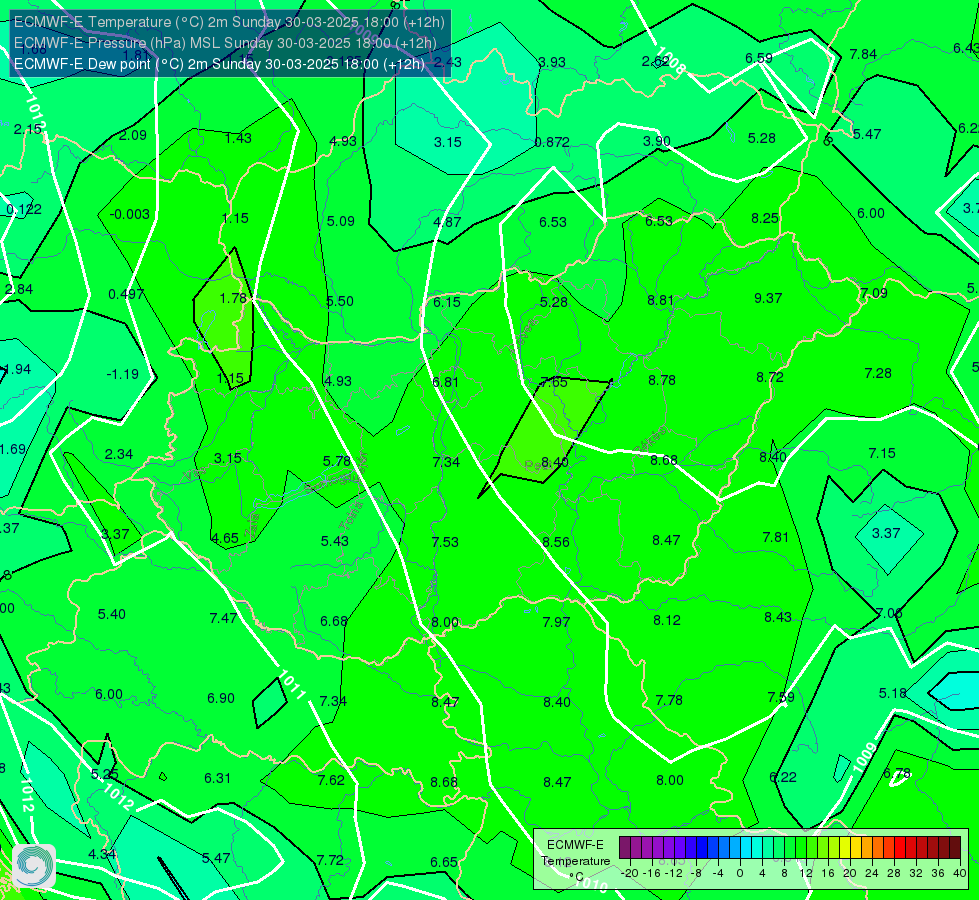979x900 pixels.
Task: Pick the green legend swatch above 12
Action: point(800,848)
